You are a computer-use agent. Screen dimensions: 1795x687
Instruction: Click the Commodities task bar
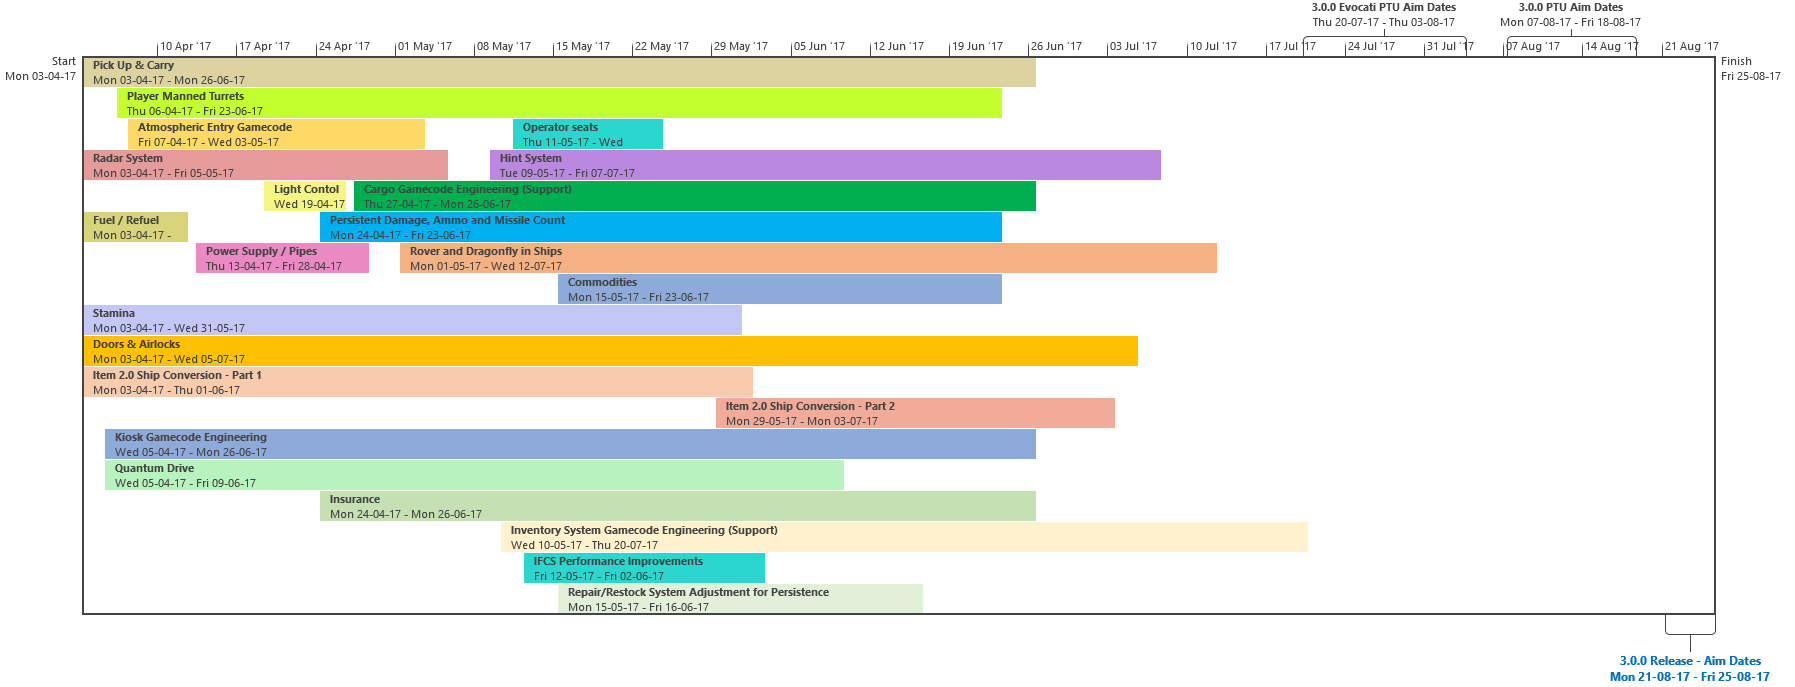tap(779, 289)
